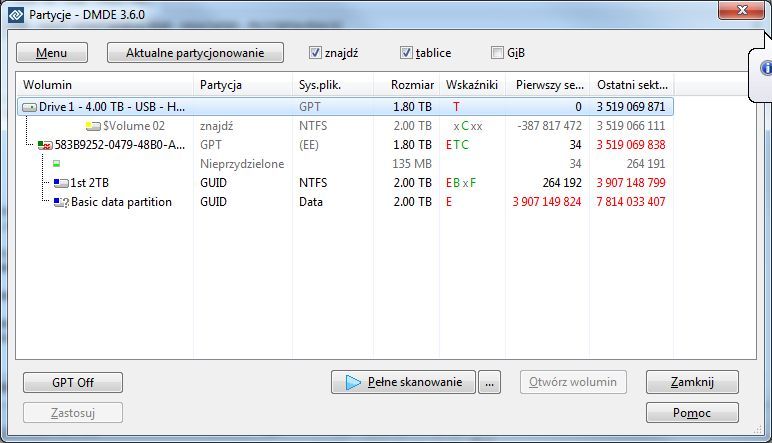
Task: Select the 583B9252-0479-48B0-A... GPT row
Action: pos(345,145)
